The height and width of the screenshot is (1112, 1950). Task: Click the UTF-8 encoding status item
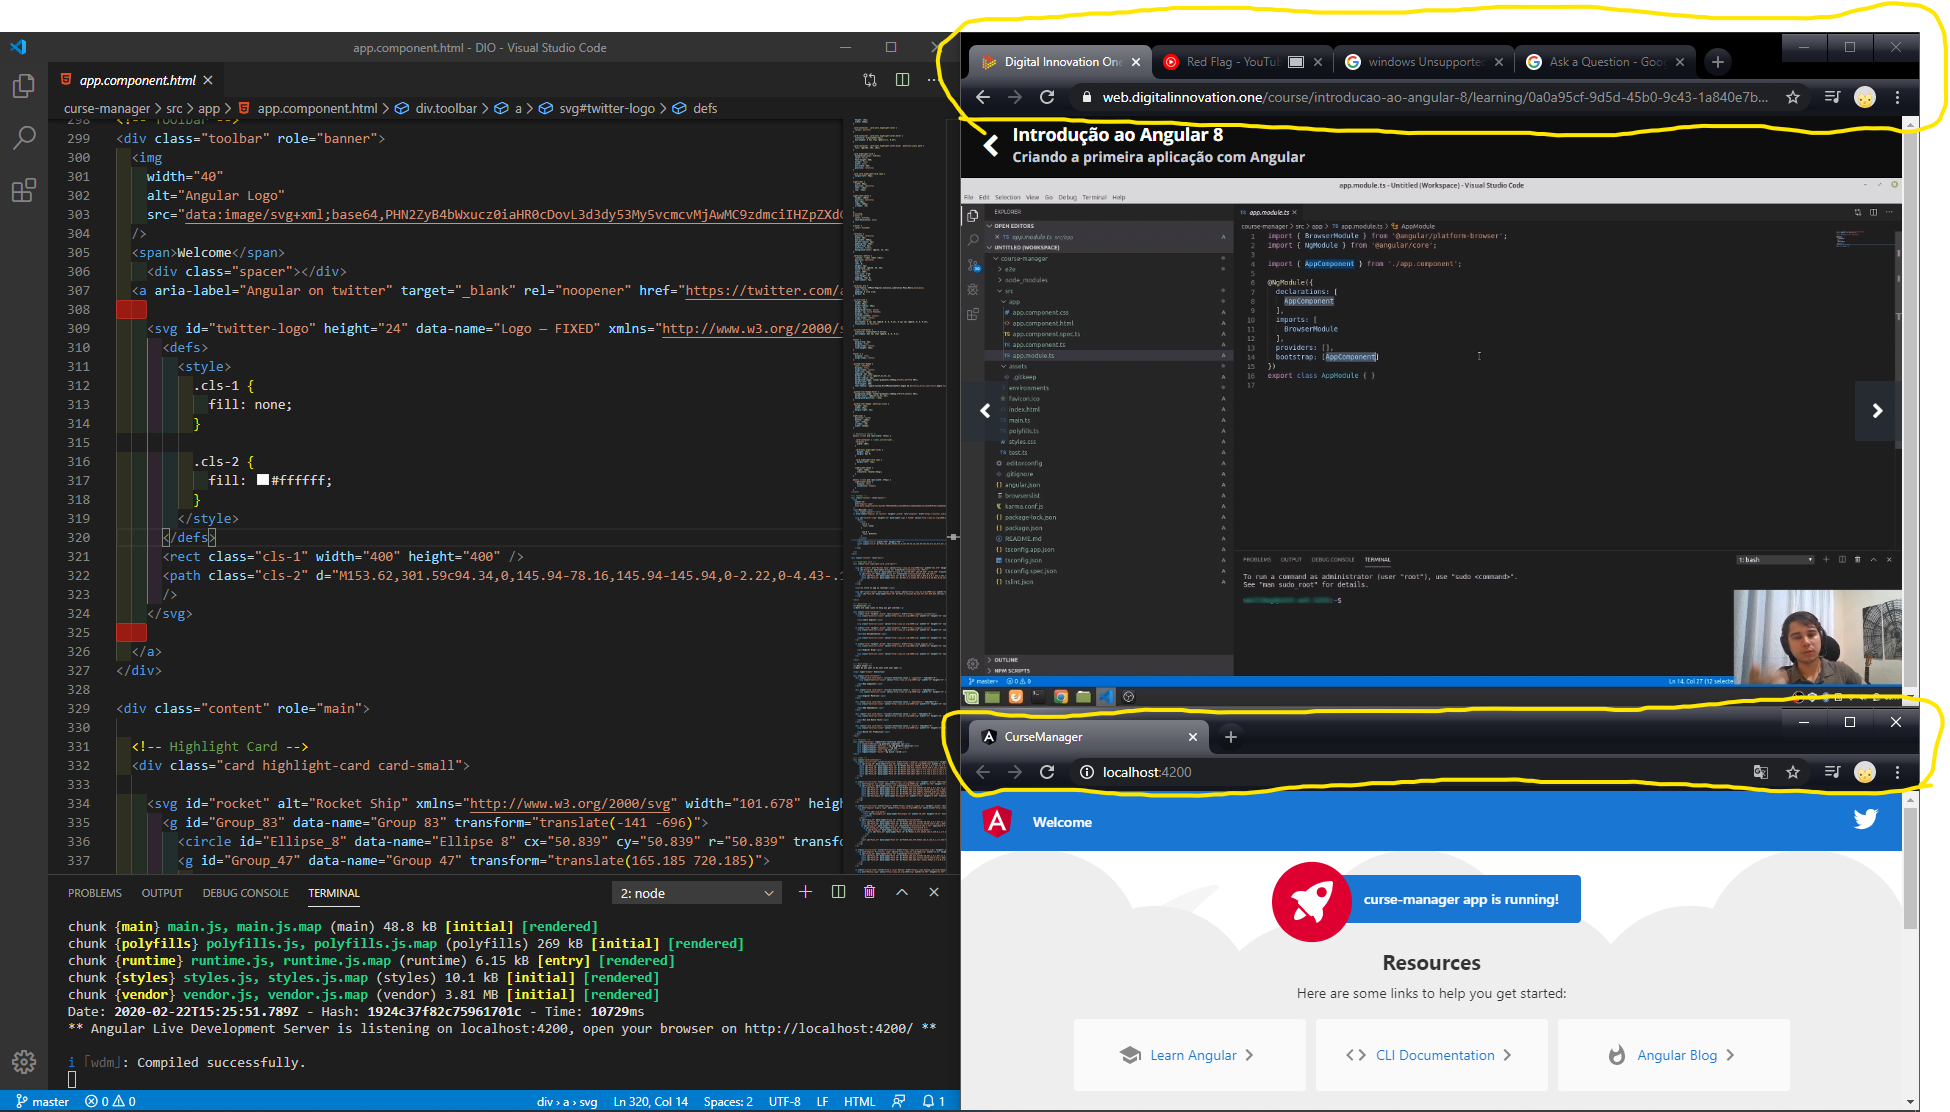click(785, 1101)
